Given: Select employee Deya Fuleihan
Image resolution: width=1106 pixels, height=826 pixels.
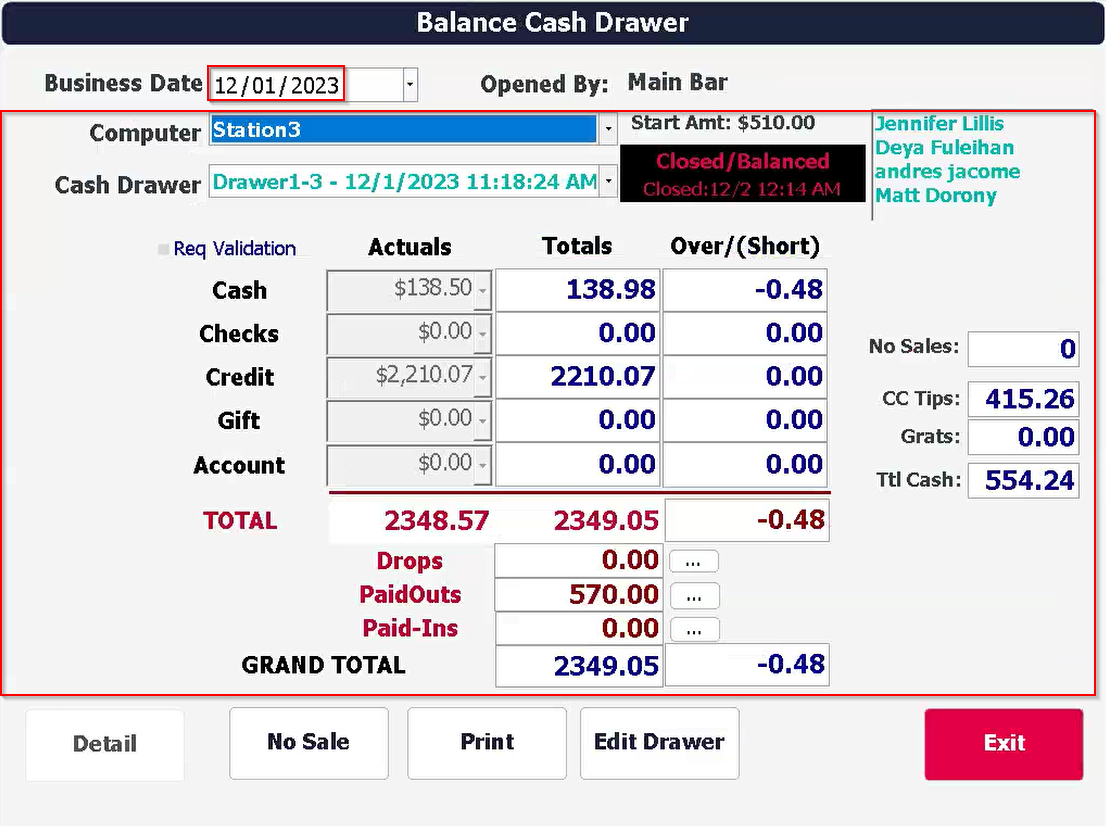Looking at the screenshot, I should pyautogui.click(x=944, y=147).
